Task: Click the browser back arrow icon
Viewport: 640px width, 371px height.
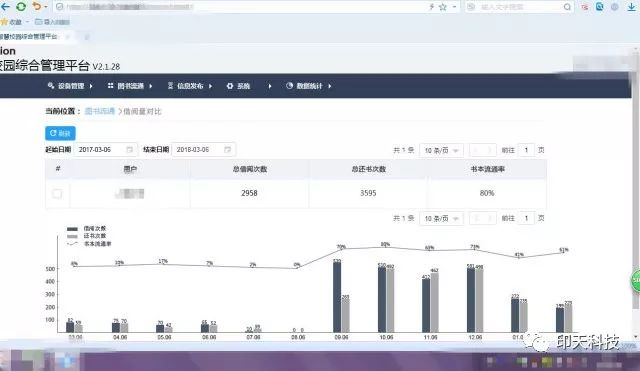Action: pos(5,7)
